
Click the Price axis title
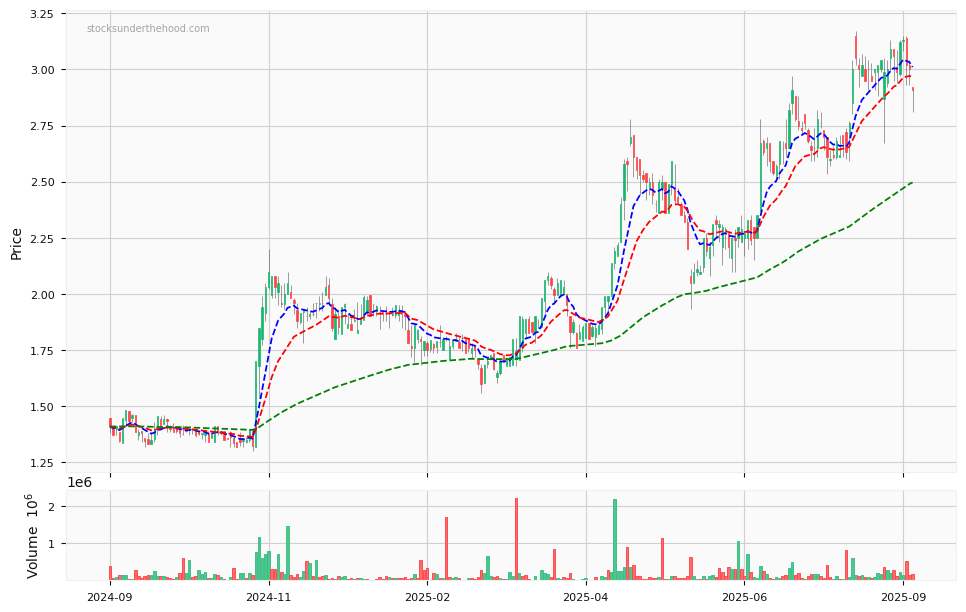click(x=16, y=244)
